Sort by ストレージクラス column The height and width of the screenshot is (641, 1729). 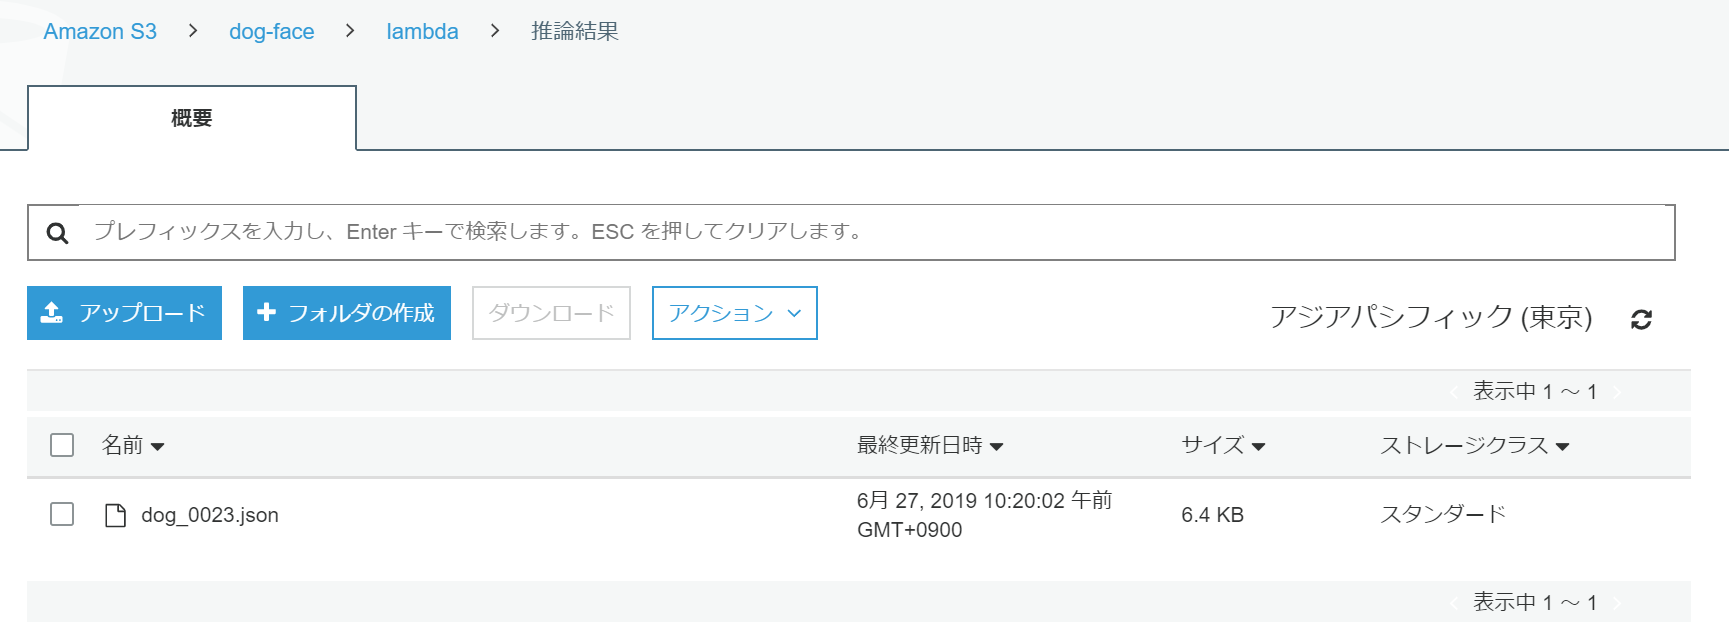[1474, 445]
